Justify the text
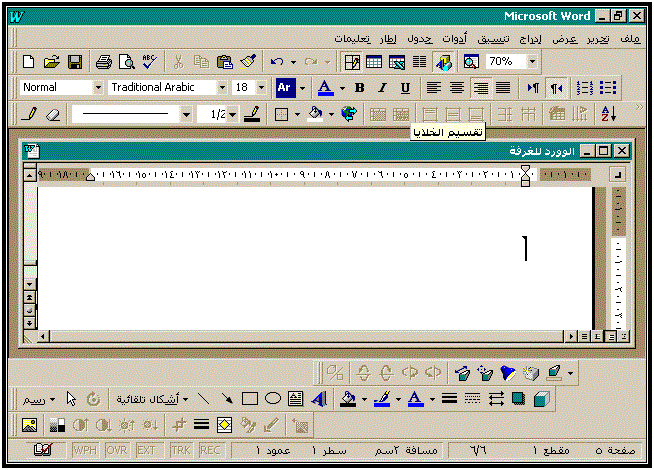This screenshot has width=654, height=470. coord(503,88)
